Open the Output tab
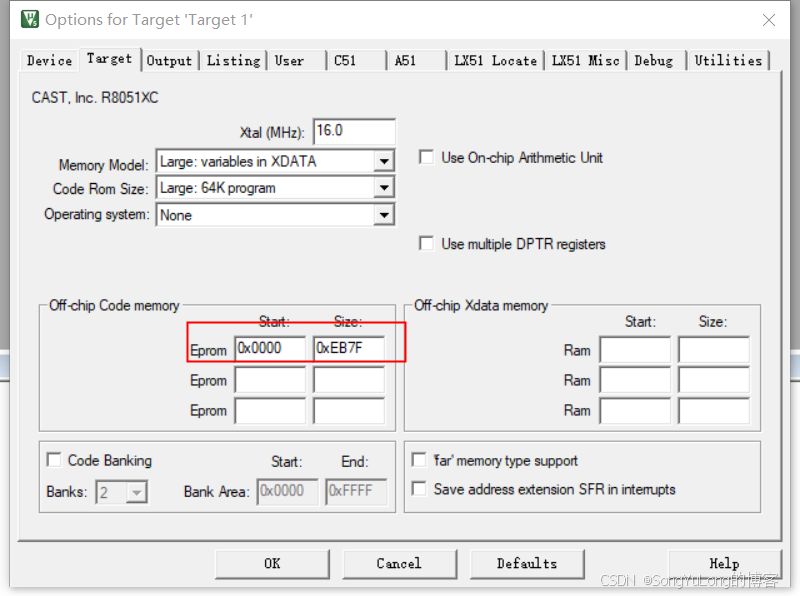 (169, 61)
